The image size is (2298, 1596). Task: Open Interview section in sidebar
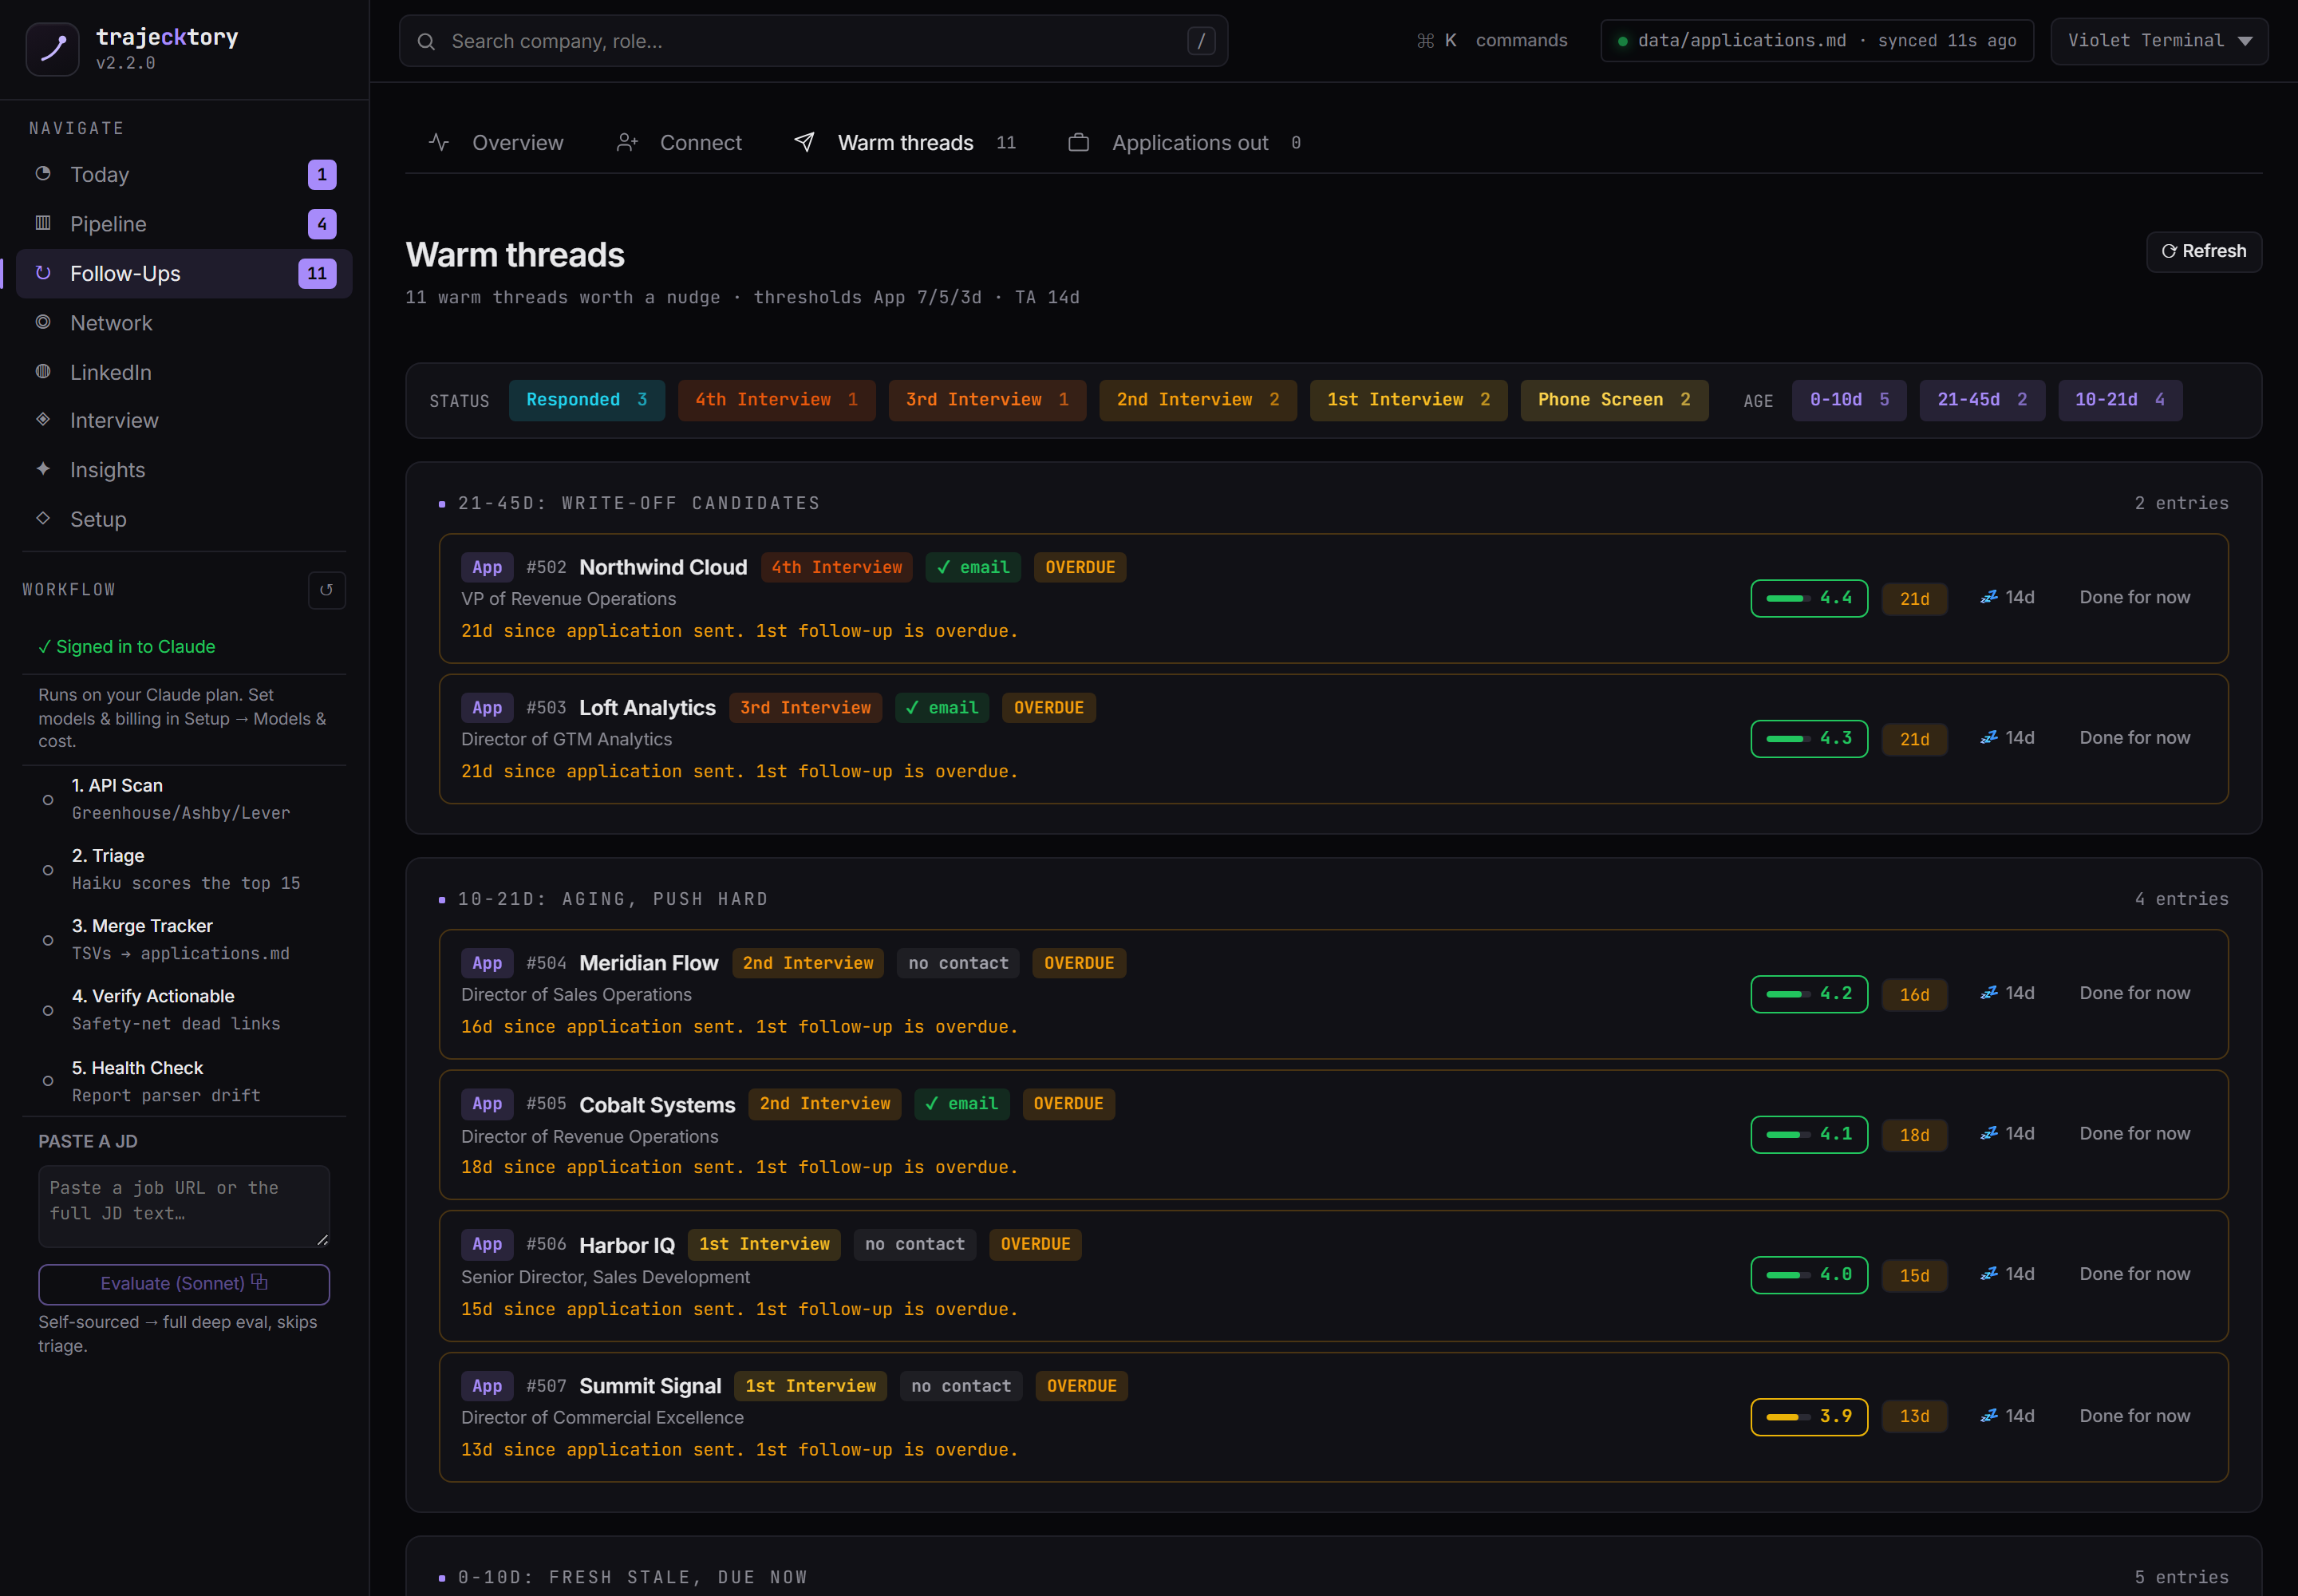click(184, 420)
